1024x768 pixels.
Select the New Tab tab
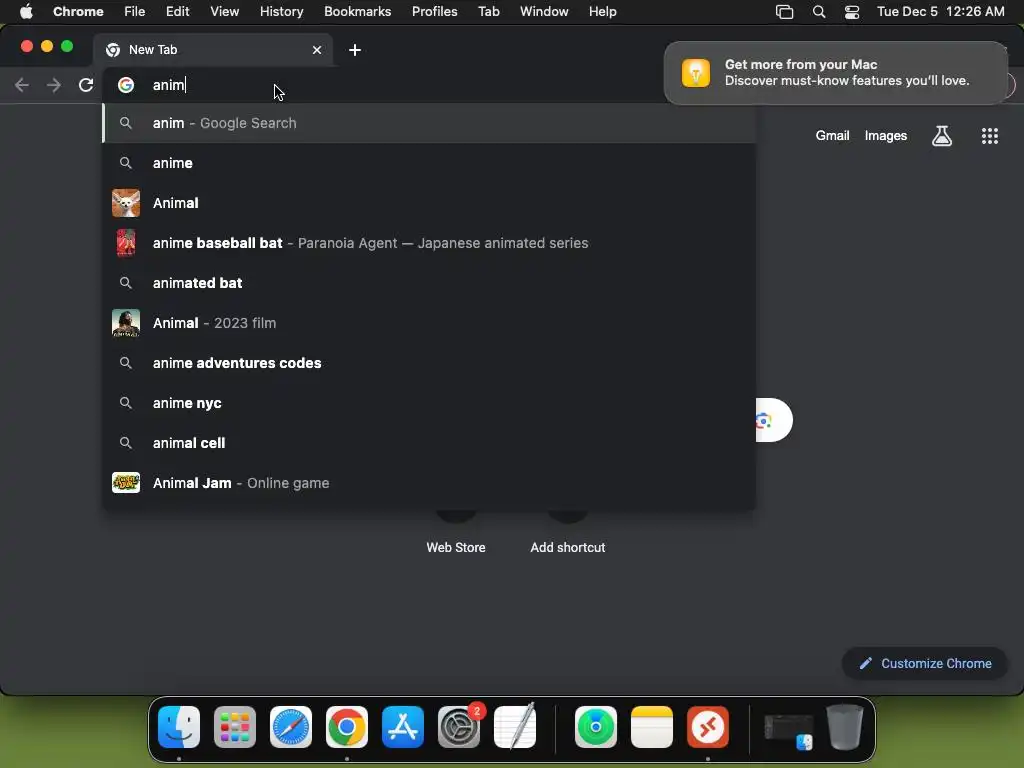coord(213,50)
